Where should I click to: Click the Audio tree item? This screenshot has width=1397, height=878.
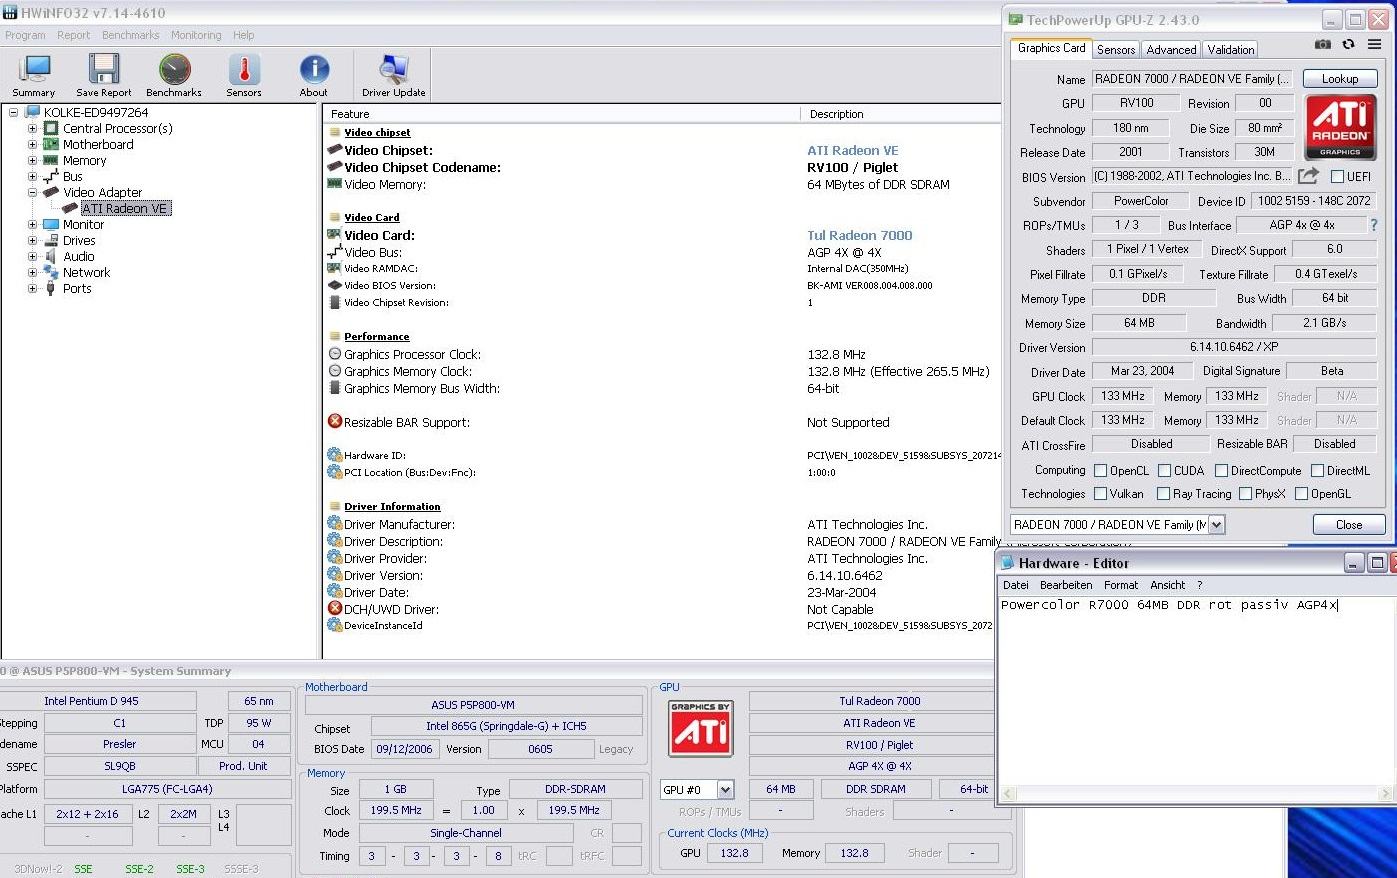79,257
